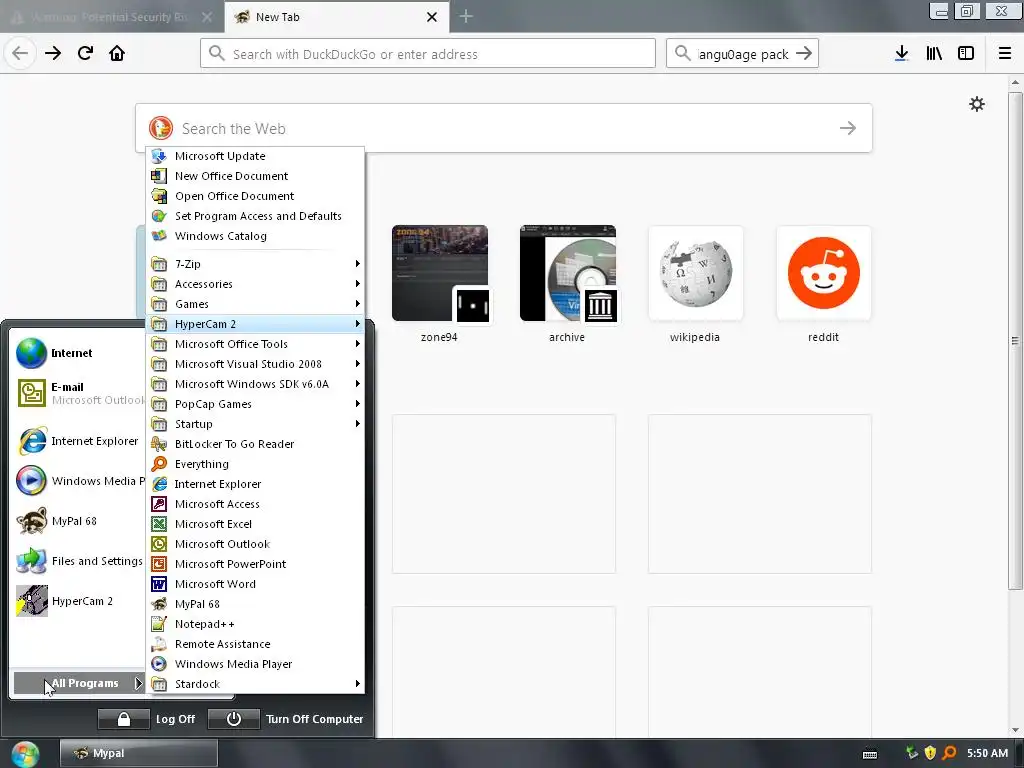The height and width of the screenshot is (768, 1024).
Task: Open Set Program Access and Defaults
Action: pyautogui.click(x=255, y=216)
